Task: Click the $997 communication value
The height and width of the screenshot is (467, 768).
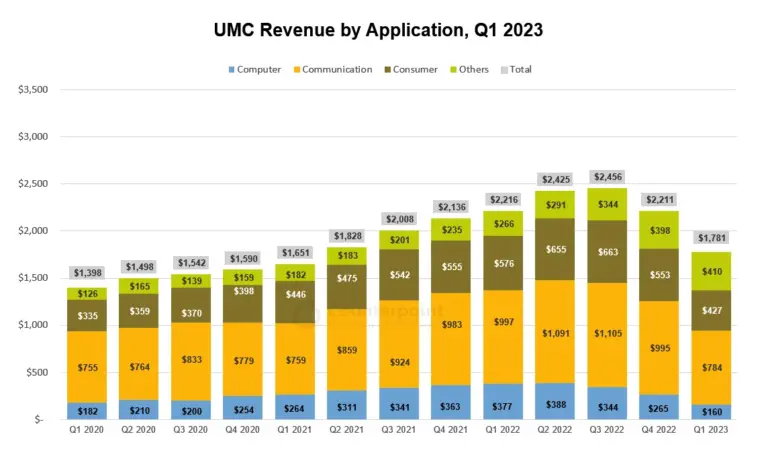Action: click(504, 322)
